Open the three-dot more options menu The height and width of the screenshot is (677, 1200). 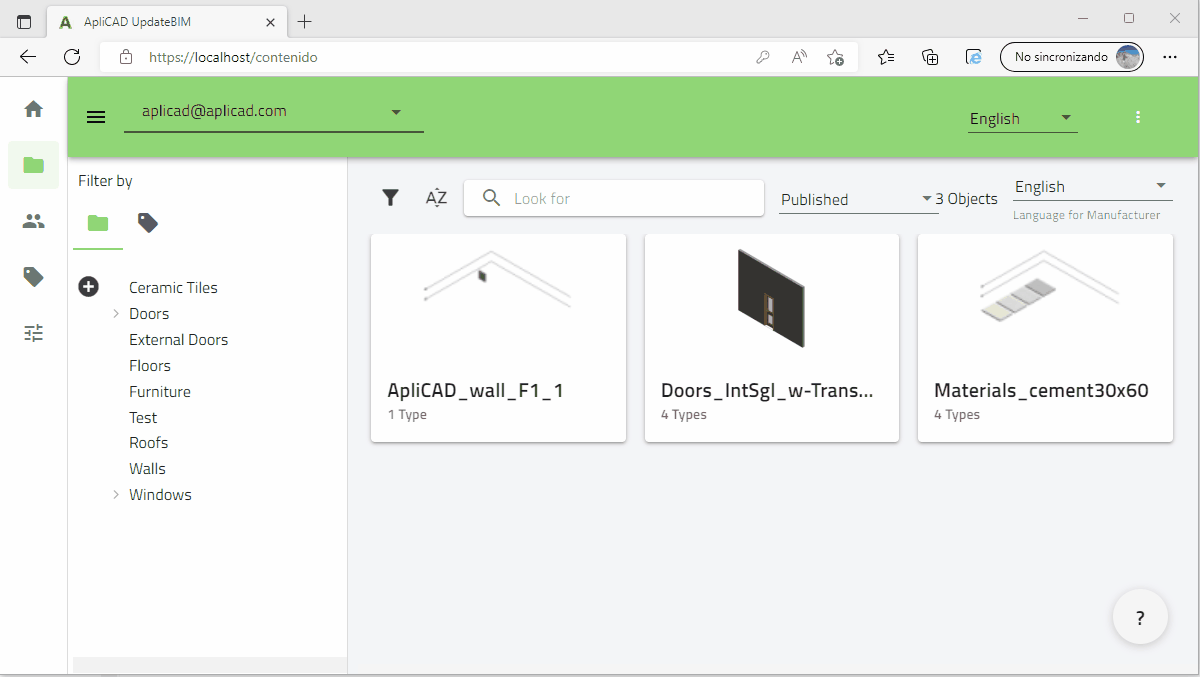click(x=1138, y=117)
